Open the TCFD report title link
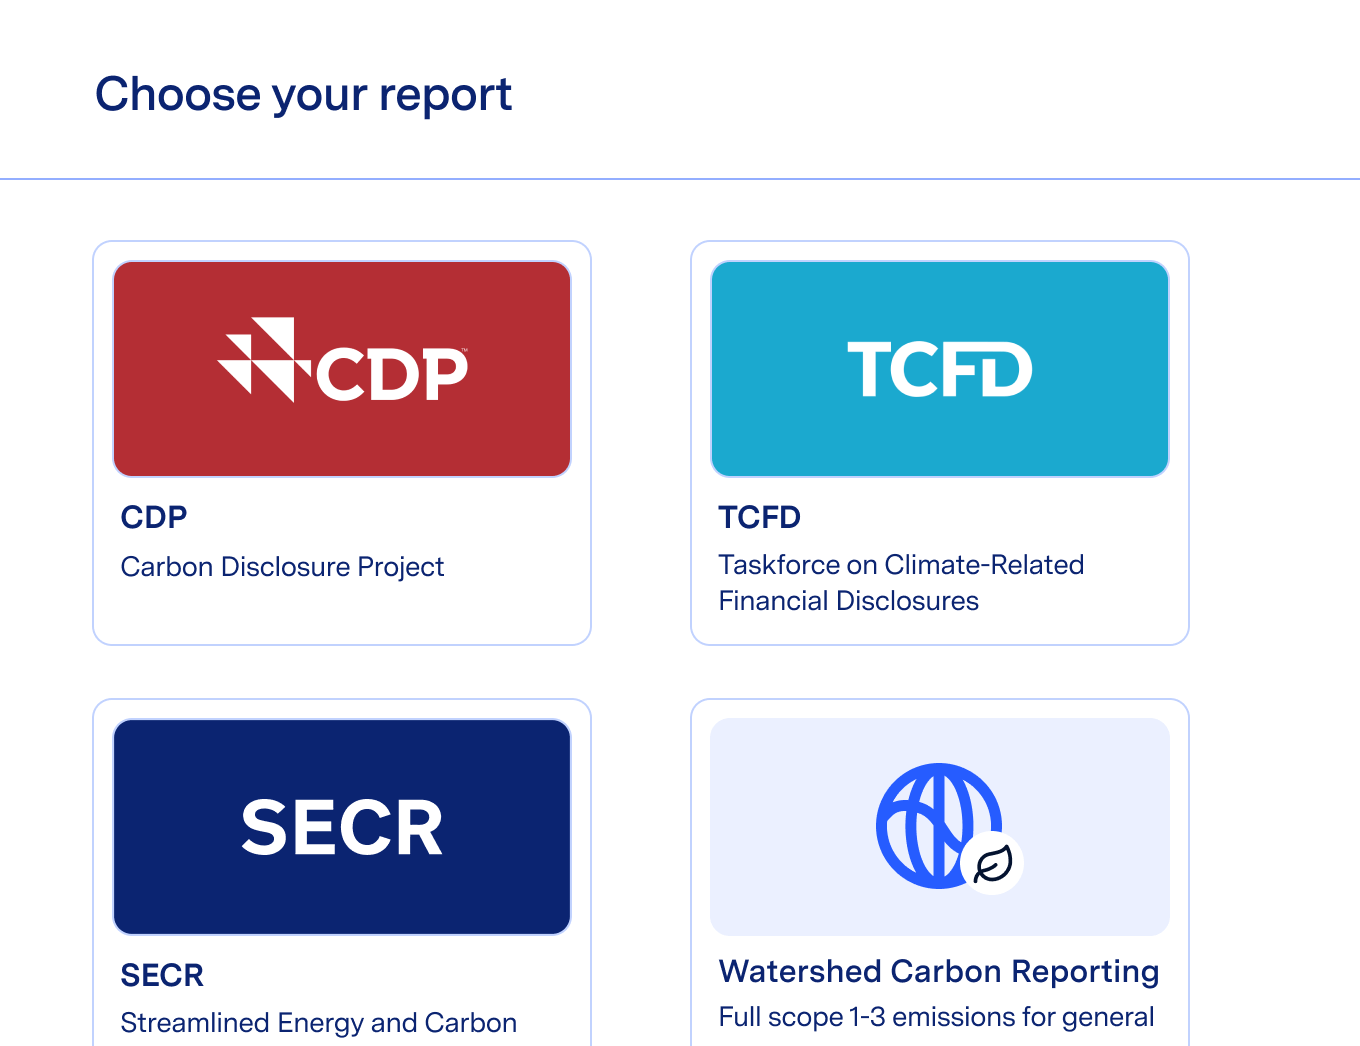1360x1046 pixels. 760,517
